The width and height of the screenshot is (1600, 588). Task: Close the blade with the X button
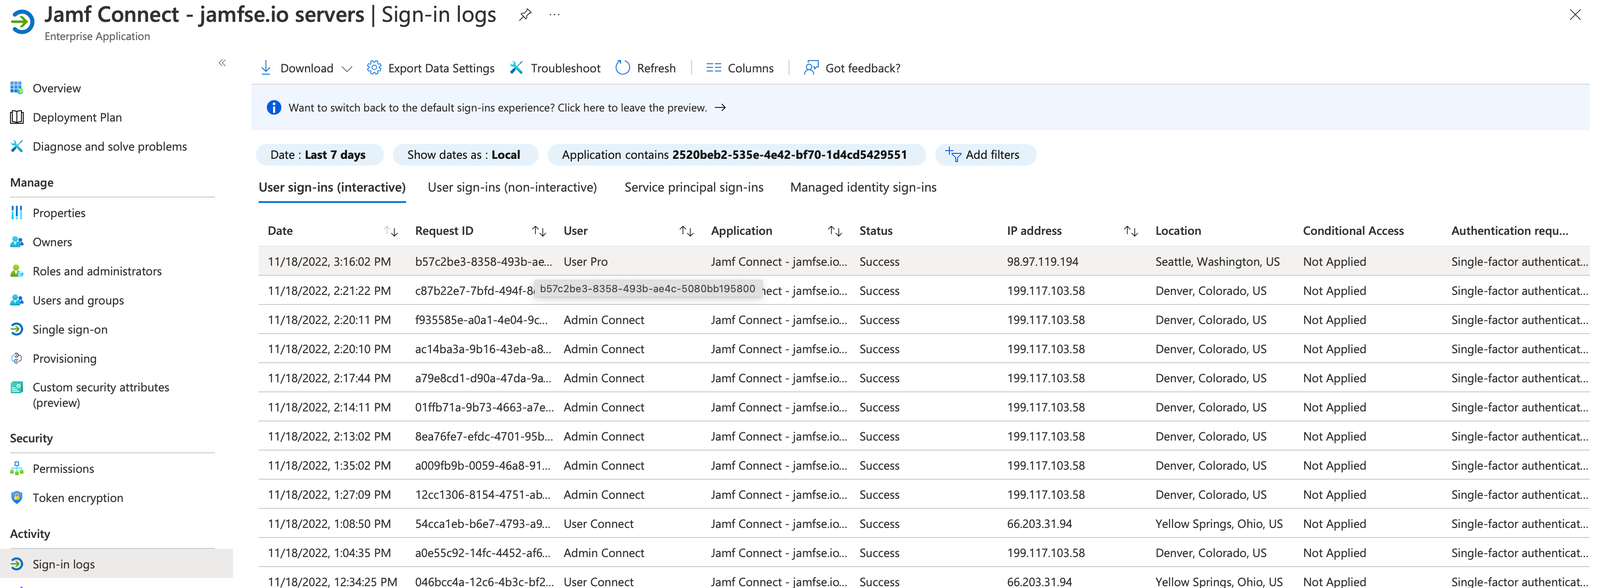tap(1575, 15)
